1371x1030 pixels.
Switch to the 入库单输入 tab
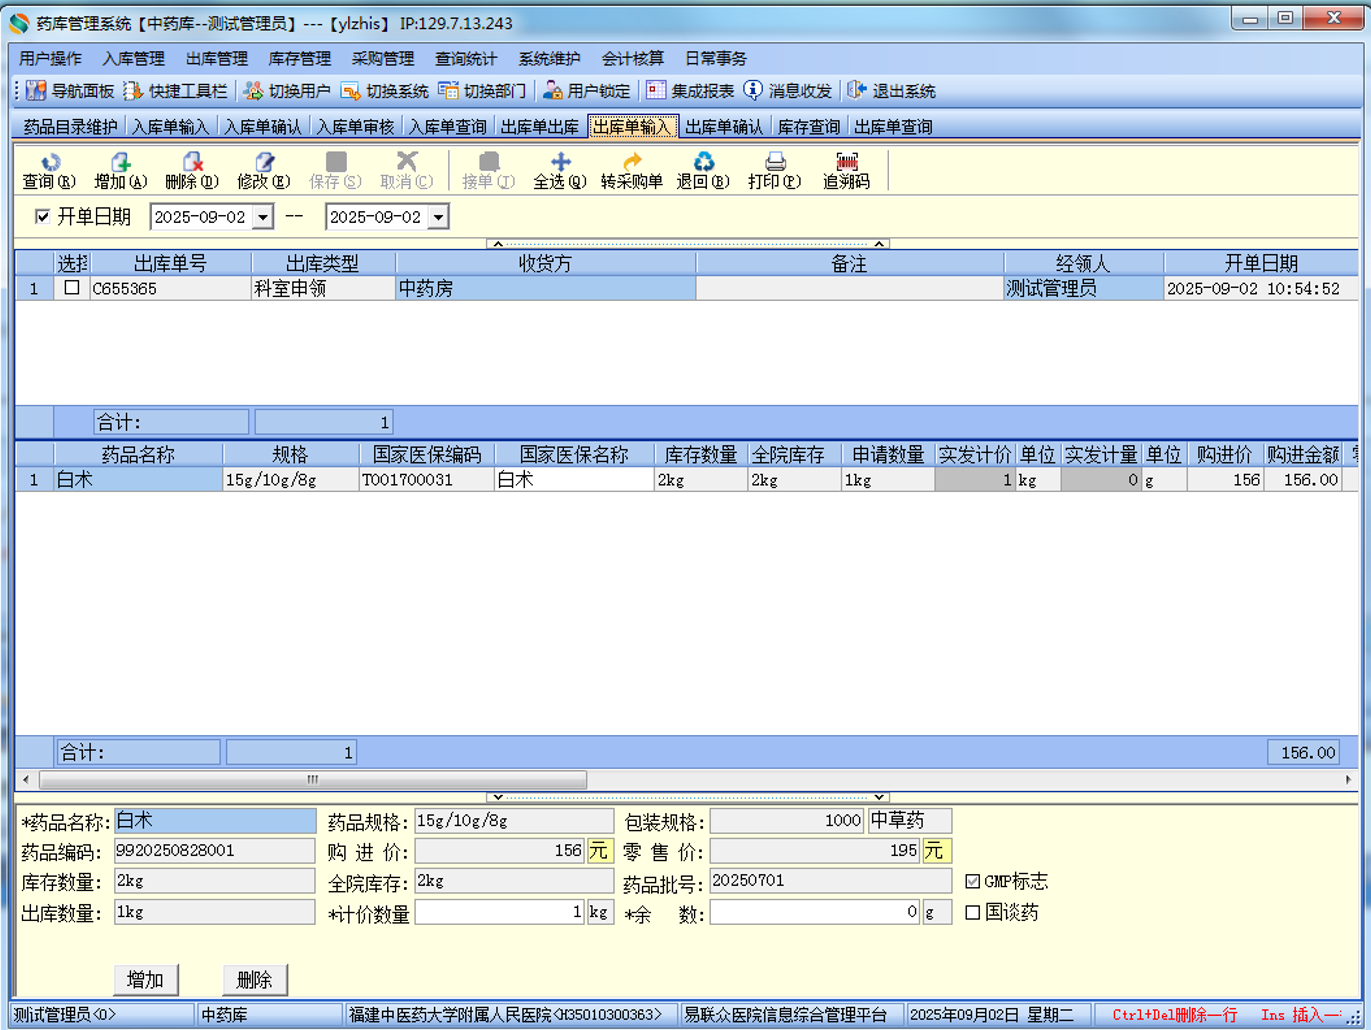pos(171,127)
